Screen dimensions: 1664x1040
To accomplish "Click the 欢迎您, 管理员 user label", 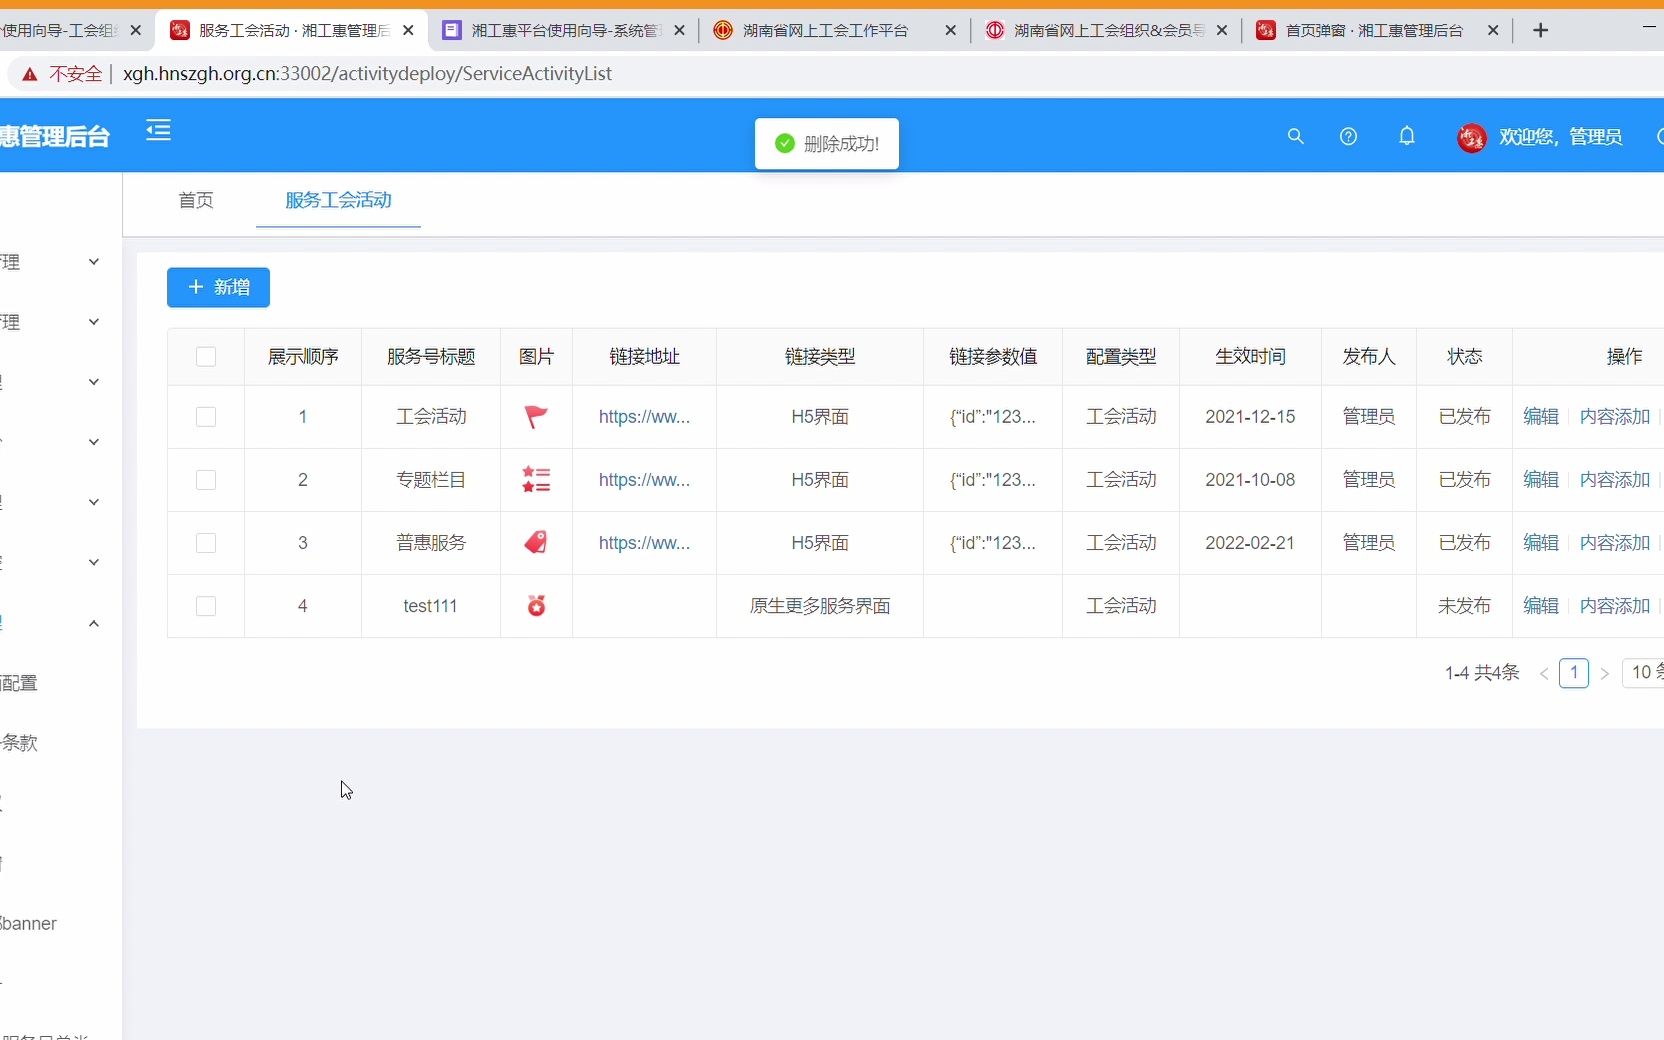I will tap(1560, 137).
